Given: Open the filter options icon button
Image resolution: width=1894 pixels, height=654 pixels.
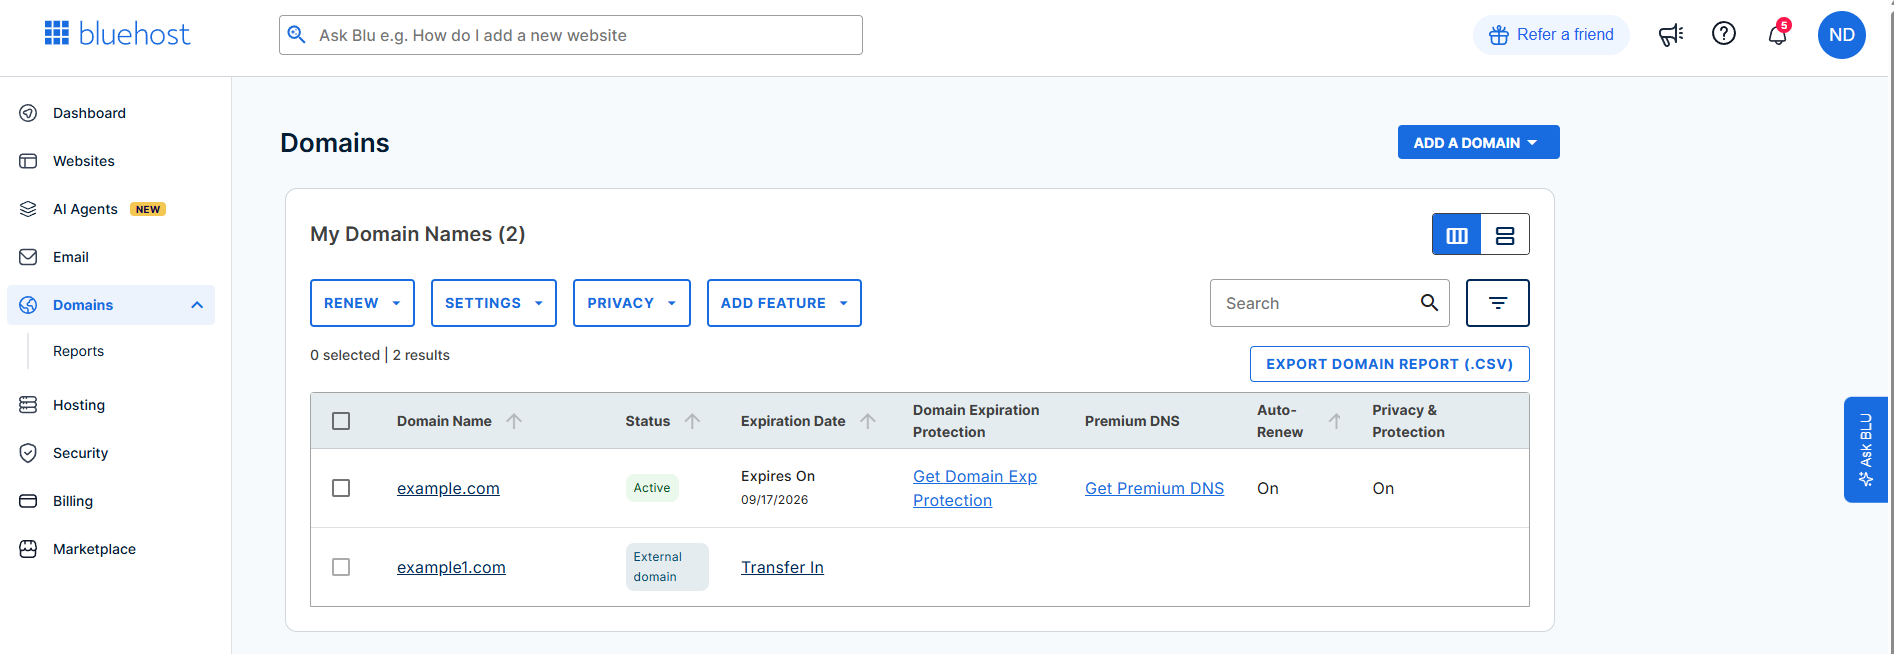Looking at the screenshot, I should click(x=1498, y=303).
